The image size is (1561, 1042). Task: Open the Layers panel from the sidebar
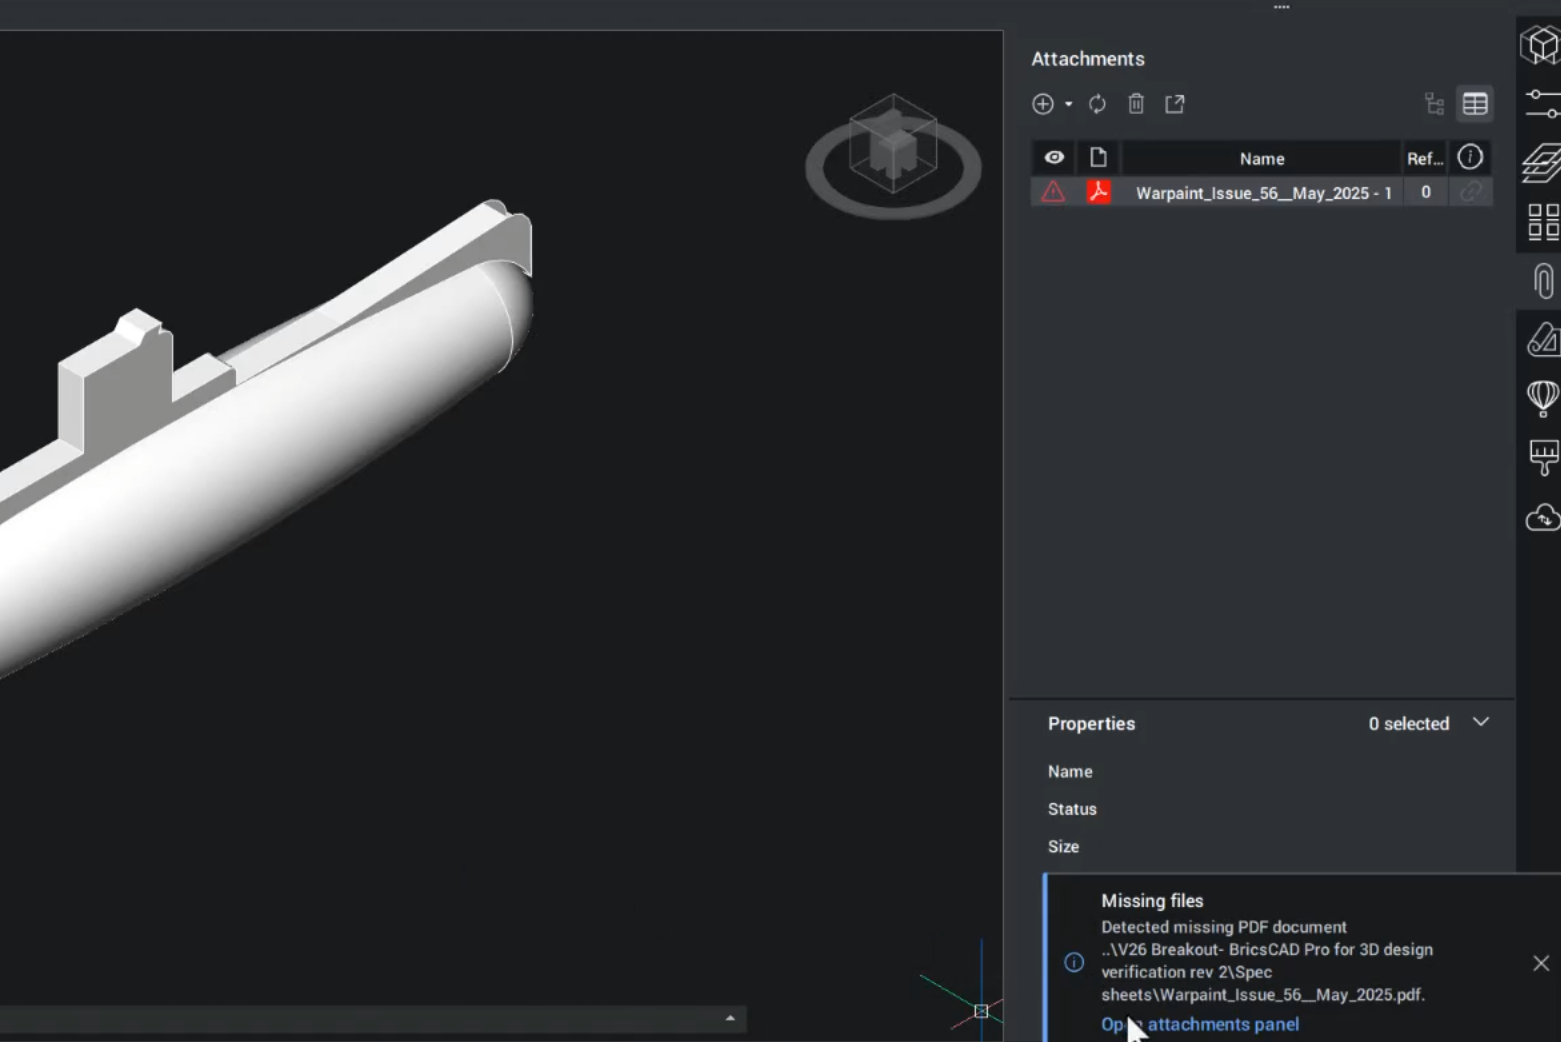coord(1542,163)
